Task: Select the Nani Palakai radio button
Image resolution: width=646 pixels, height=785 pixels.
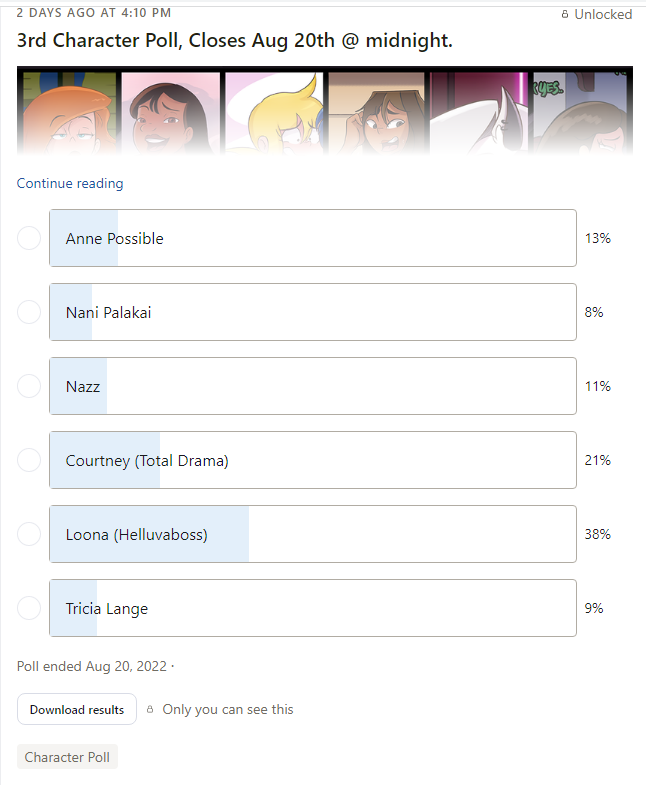Action: [x=29, y=312]
